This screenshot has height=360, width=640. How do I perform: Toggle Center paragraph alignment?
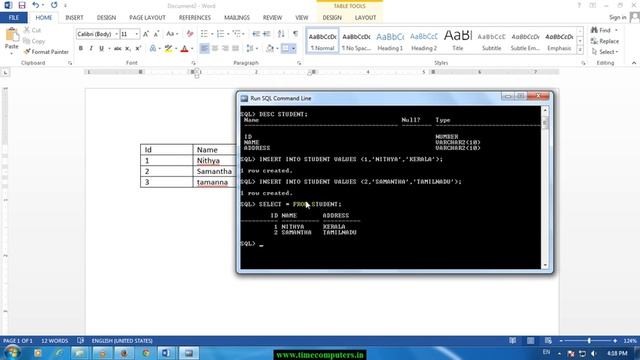tap(215, 49)
